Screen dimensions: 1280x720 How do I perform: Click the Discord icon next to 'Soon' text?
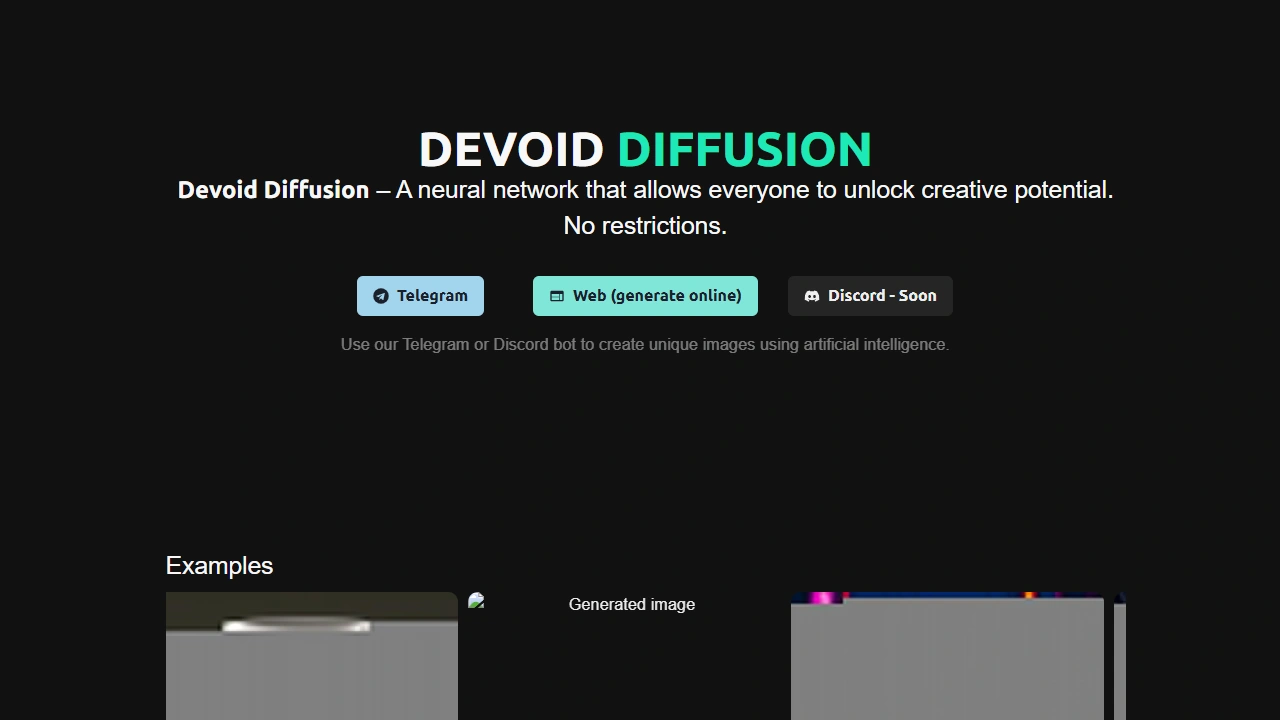pos(812,296)
